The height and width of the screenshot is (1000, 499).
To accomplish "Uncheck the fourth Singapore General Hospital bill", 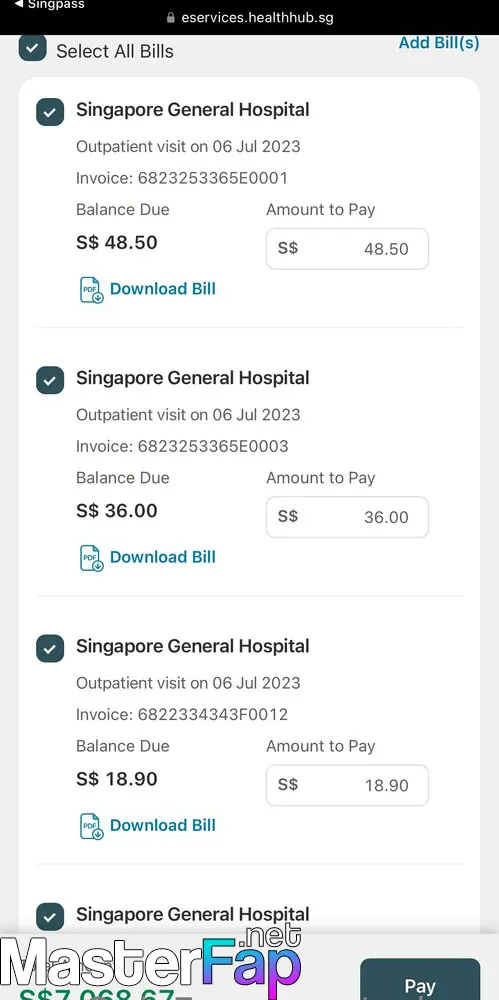I will [50, 917].
